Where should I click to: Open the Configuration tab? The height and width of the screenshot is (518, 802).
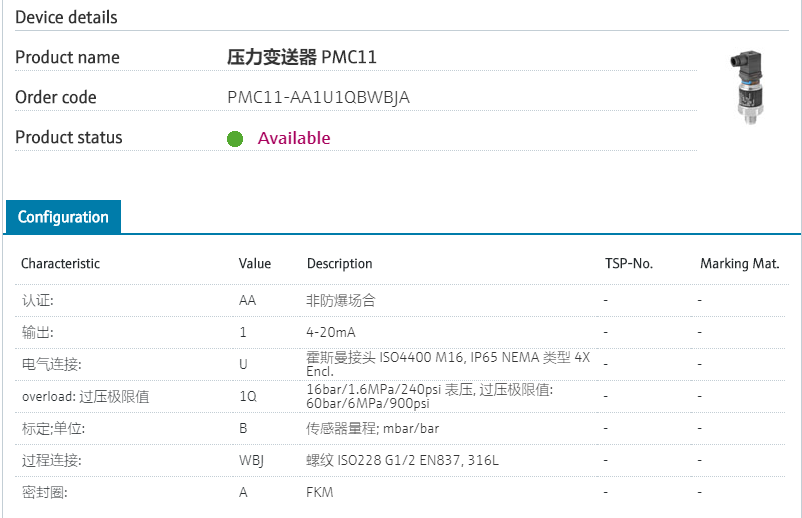click(x=63, y=217)
